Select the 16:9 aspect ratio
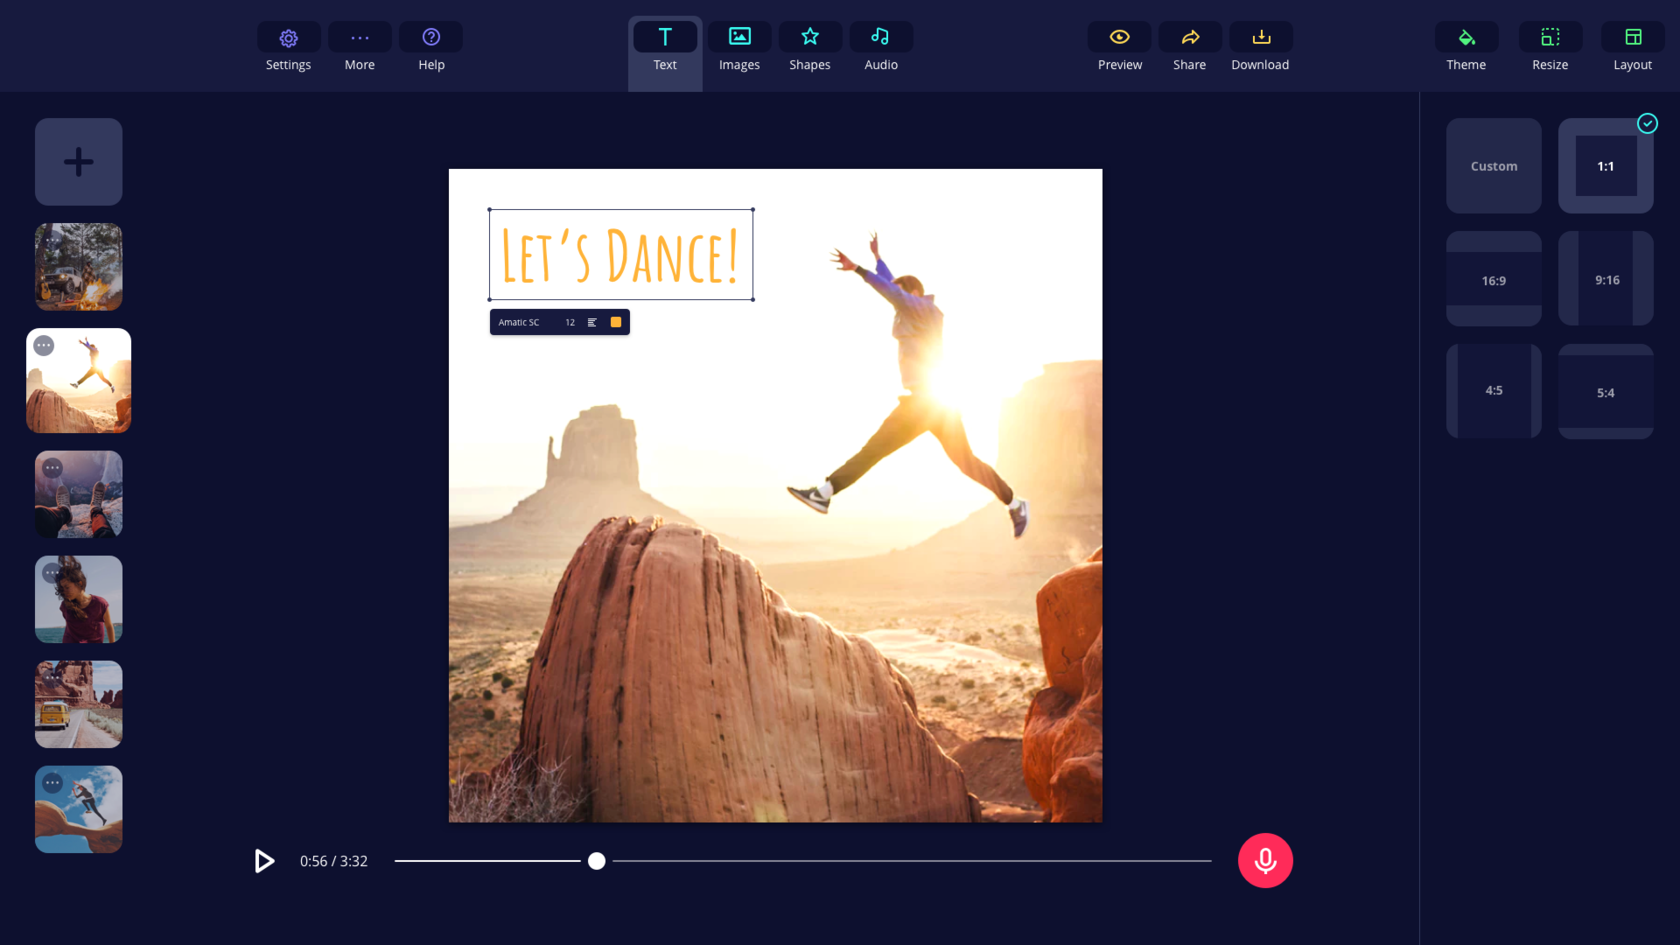Viewport: 1680px width, 945px height. pos(1493,280)
